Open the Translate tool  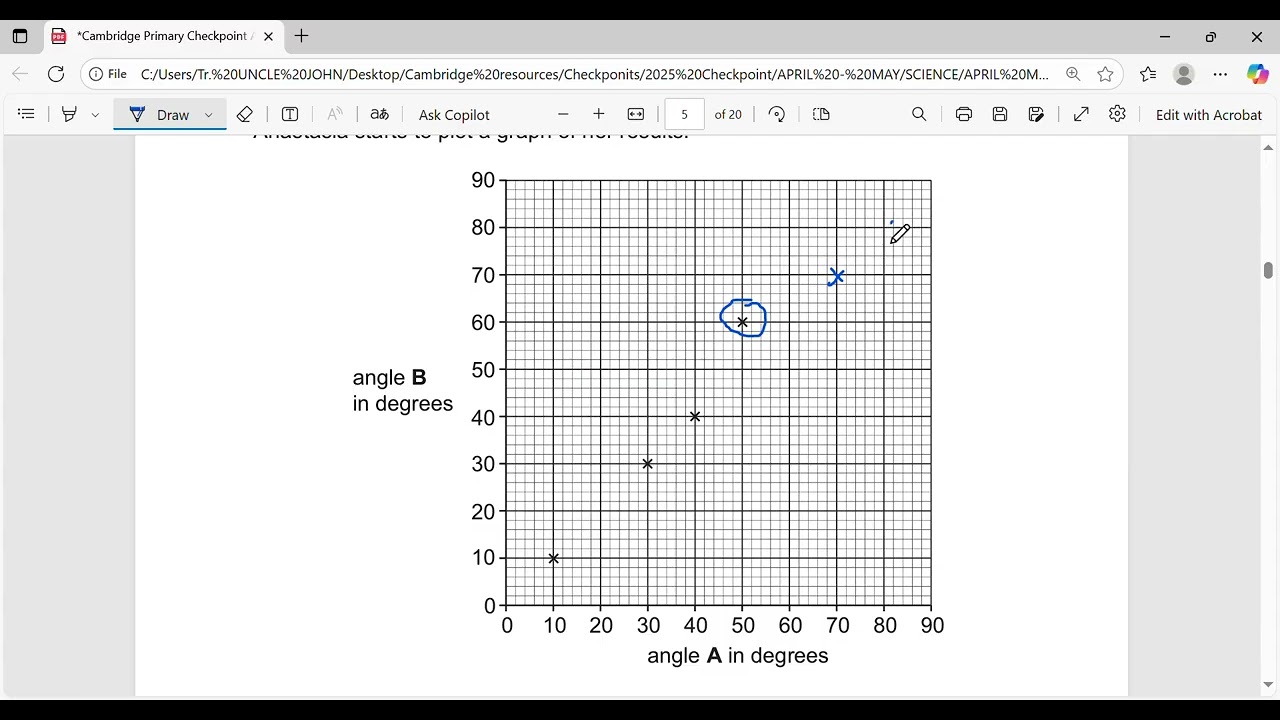pos(380,115)
